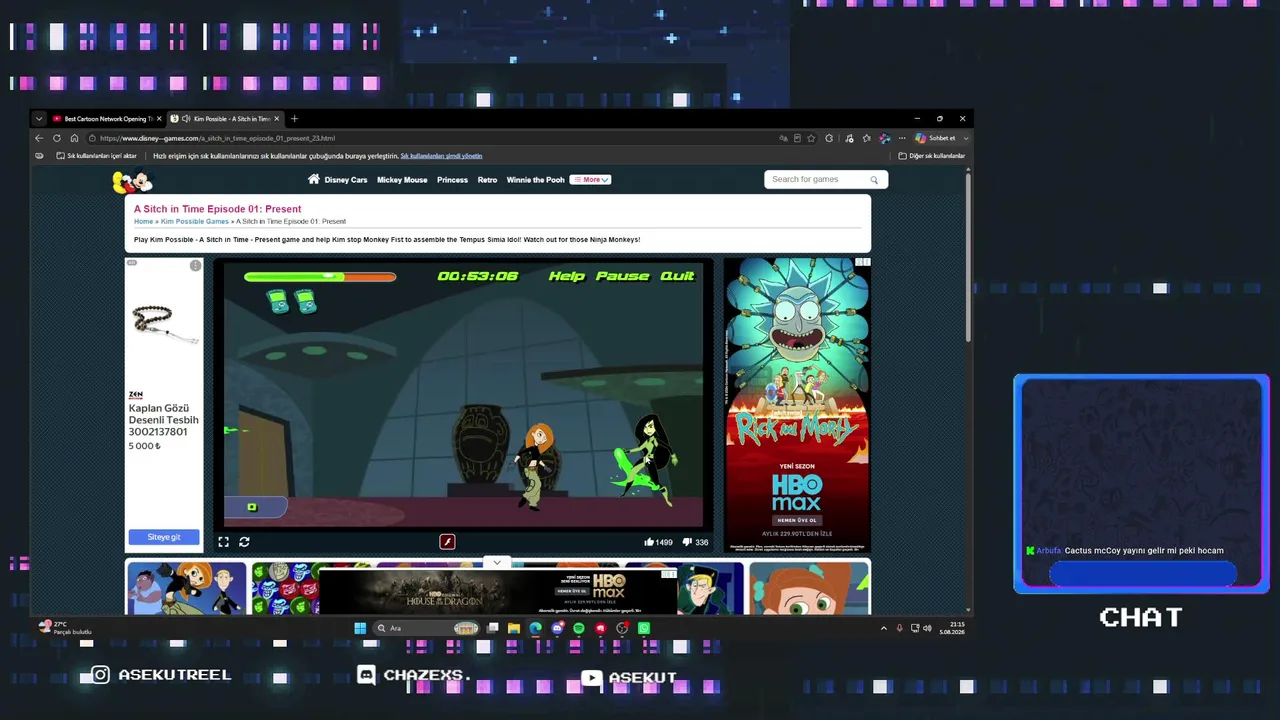The height and width of the screenshot is (720, 1280).
Task: Open the weather widget showing 27°C
Action: click(x=66, y=627)
